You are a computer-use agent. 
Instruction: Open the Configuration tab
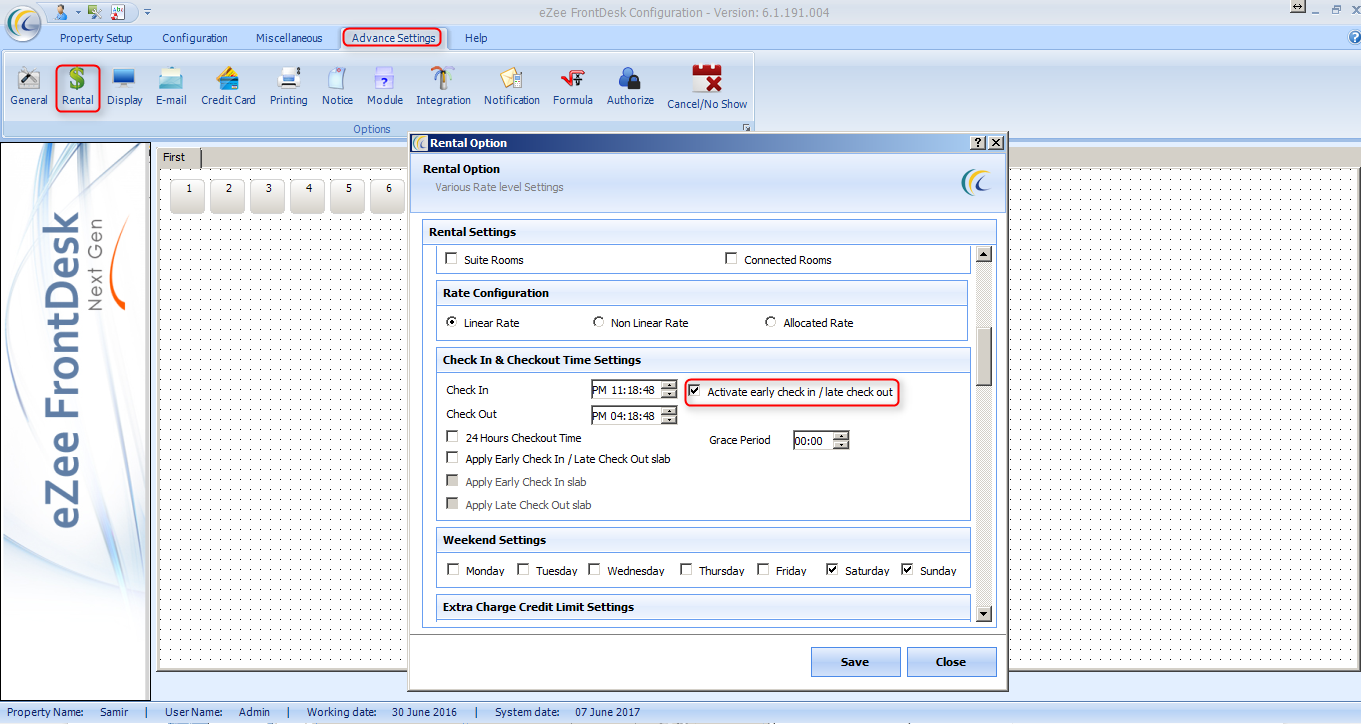[195, 38]
